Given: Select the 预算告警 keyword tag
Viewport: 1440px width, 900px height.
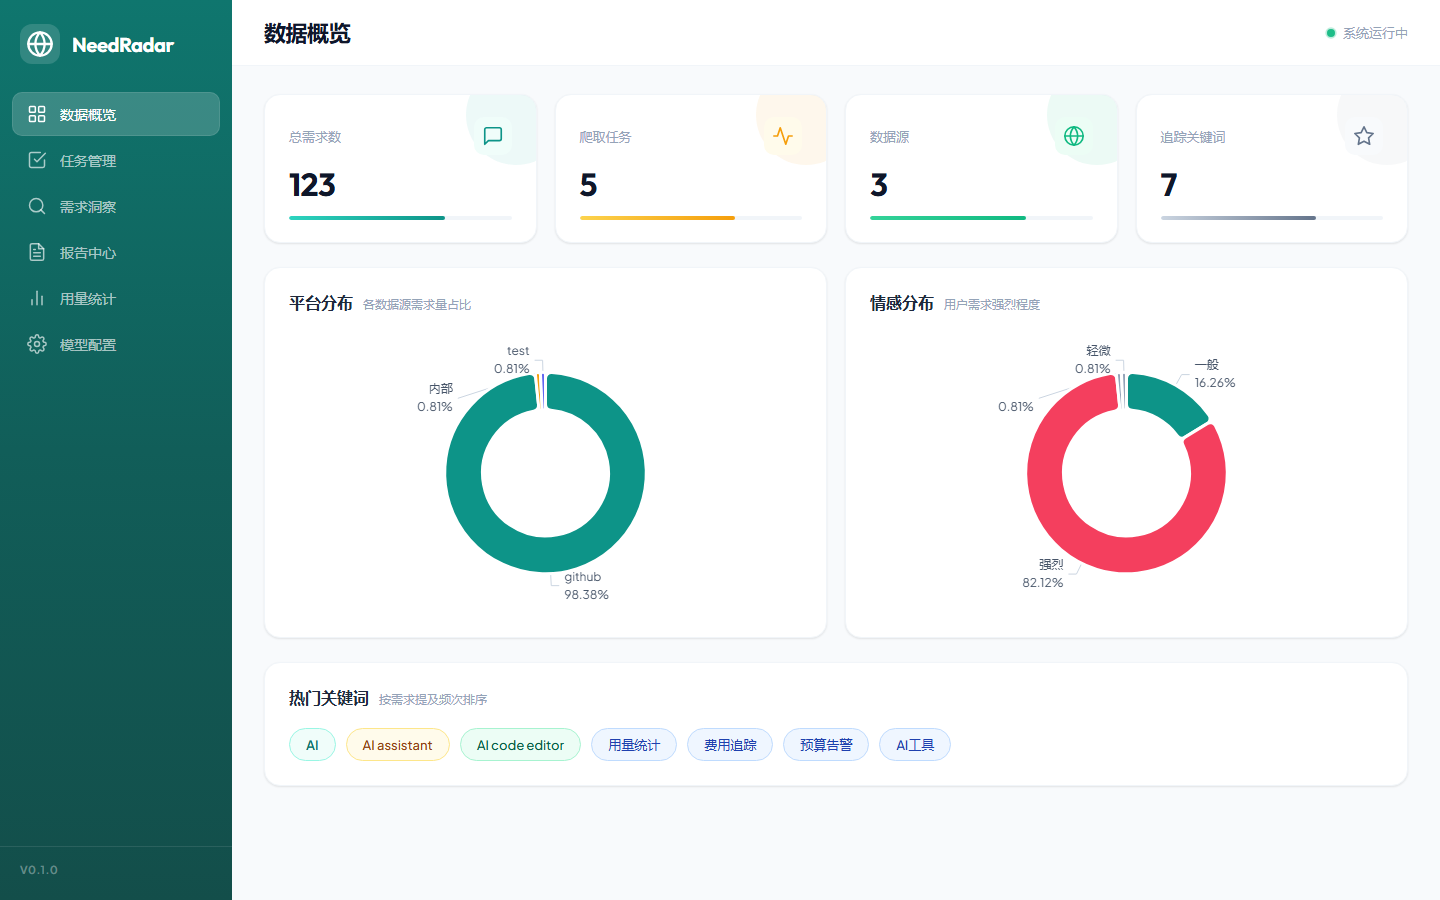Looking at the screenshot, I should pyautogui.click(x=826, y=745).
